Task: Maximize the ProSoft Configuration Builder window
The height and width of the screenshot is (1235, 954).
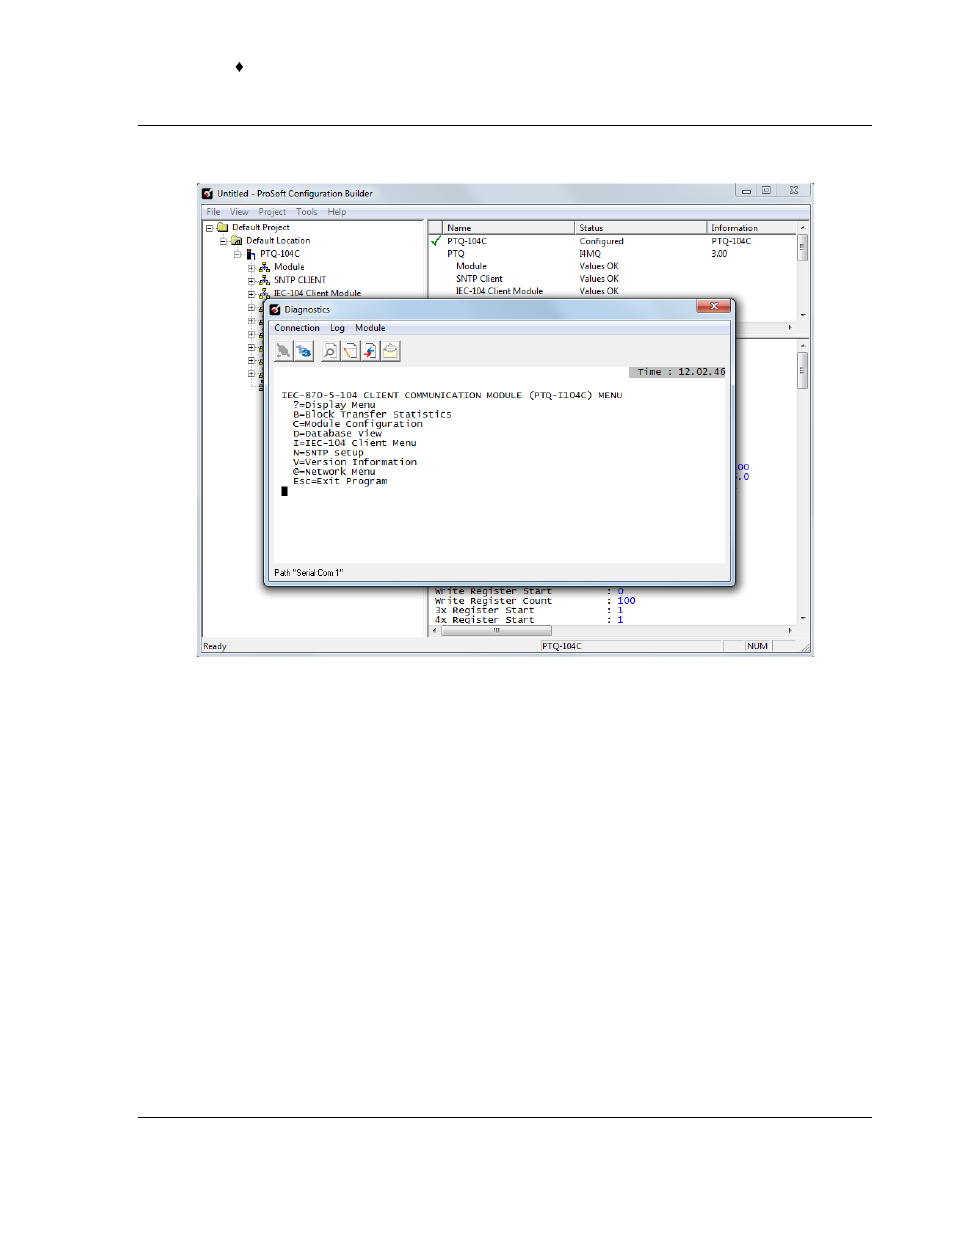Action: pyautogui.click(x=766, y=191)
